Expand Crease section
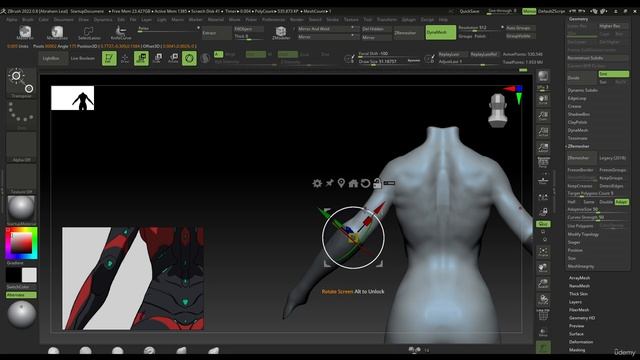640x360 pixels. point(575,106)
